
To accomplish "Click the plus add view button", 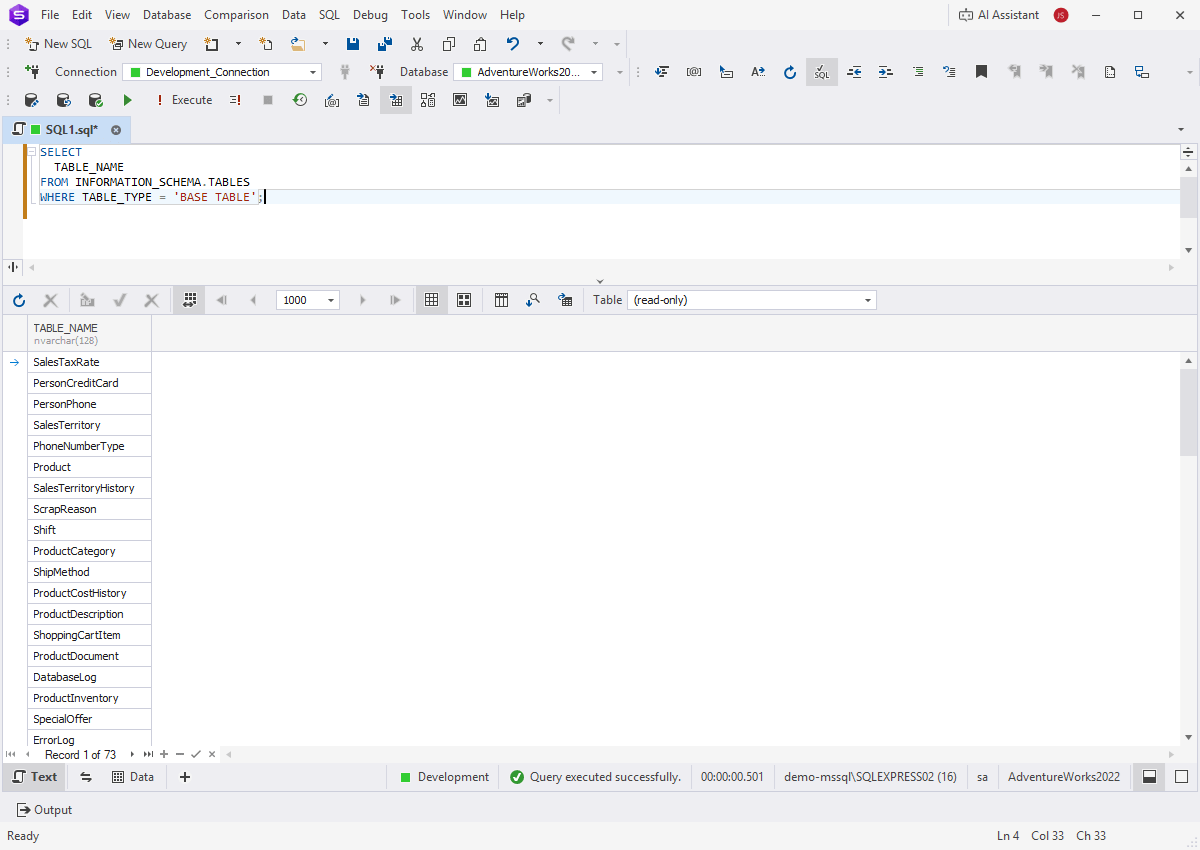I will coord(185,777).
